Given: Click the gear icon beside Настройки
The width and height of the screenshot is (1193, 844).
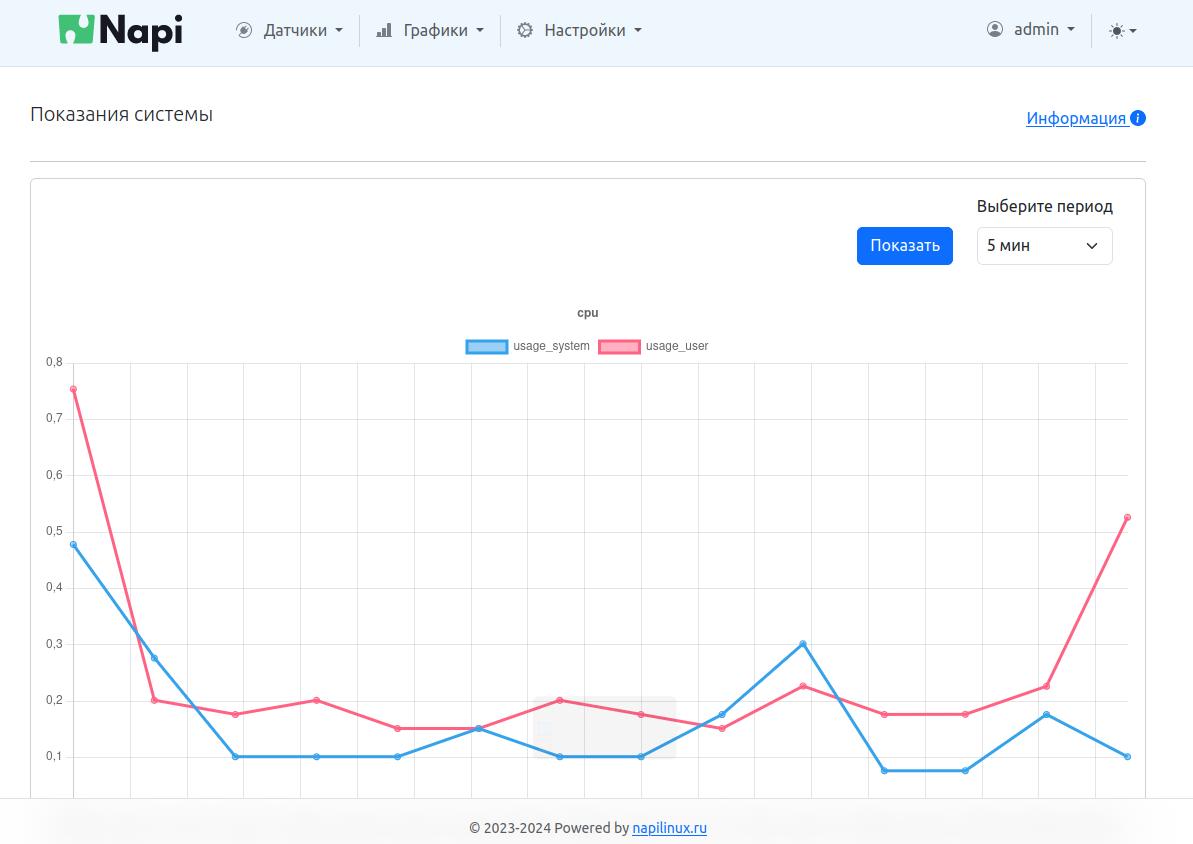Looking at the screenshot, I should pyautogui.click(x=525, y=30).
